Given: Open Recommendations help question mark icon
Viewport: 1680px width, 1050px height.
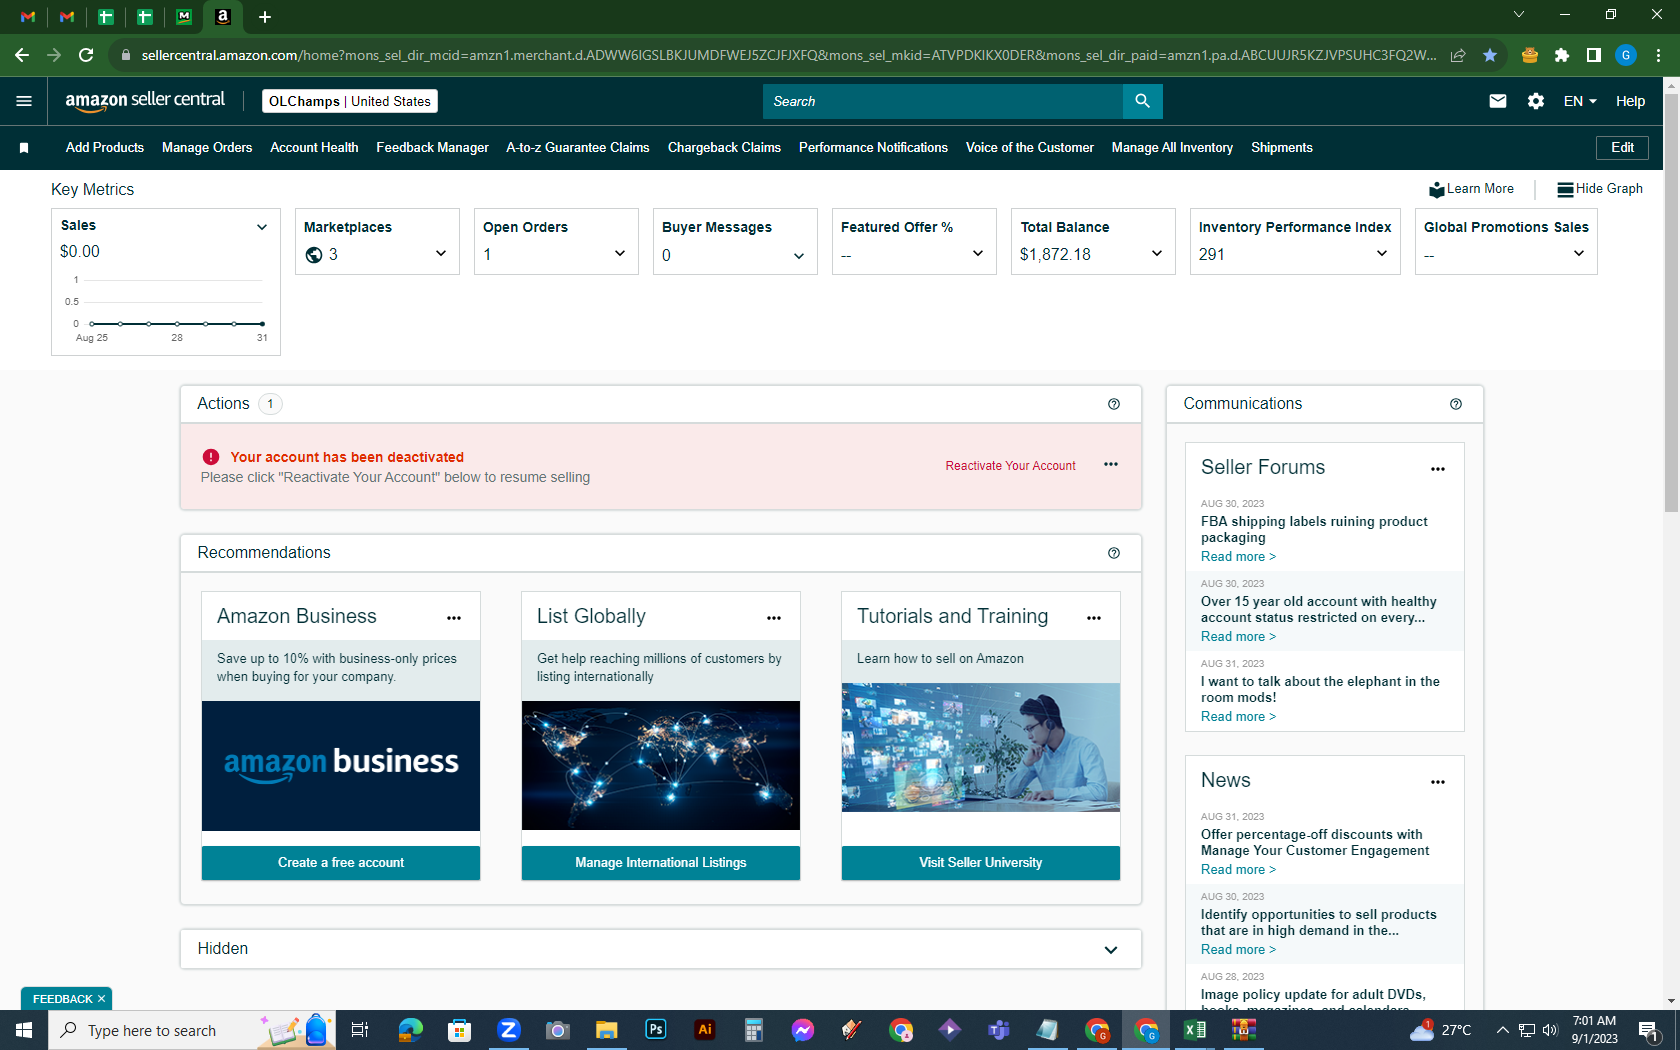Looking at the screenshot, I should [x=1114, y=553].
